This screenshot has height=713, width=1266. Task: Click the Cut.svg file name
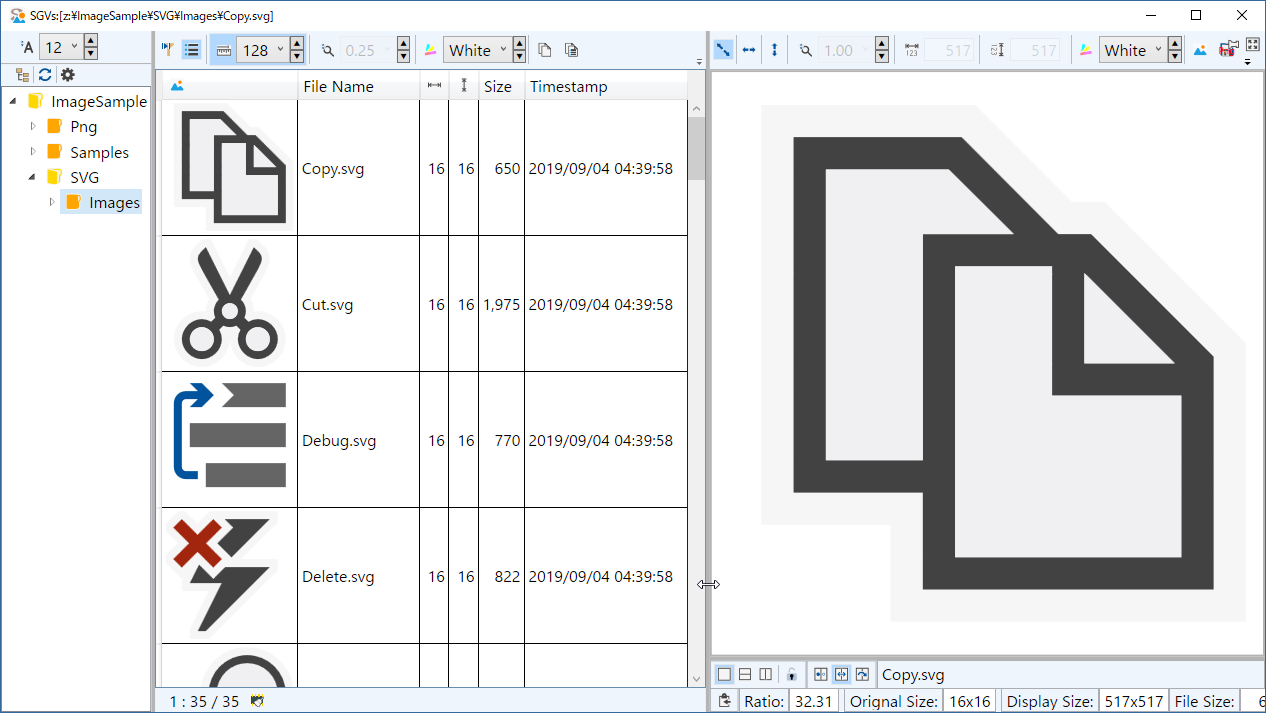(x=327, y=304)
